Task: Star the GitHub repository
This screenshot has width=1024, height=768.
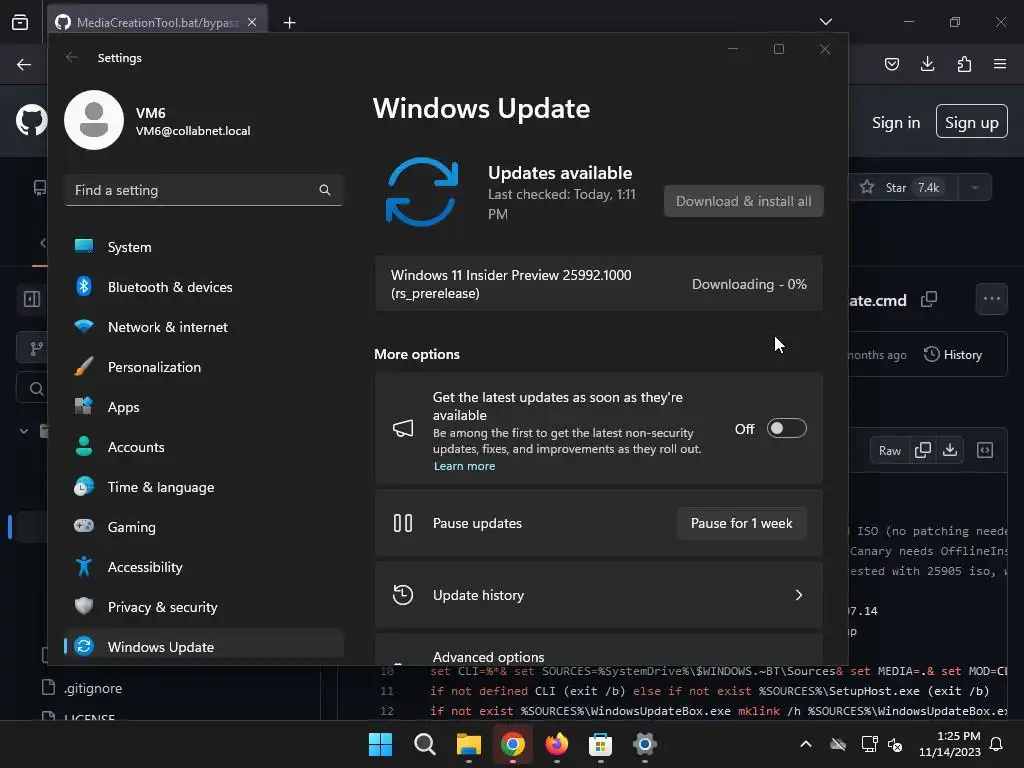Action: [x=903, y=187]
